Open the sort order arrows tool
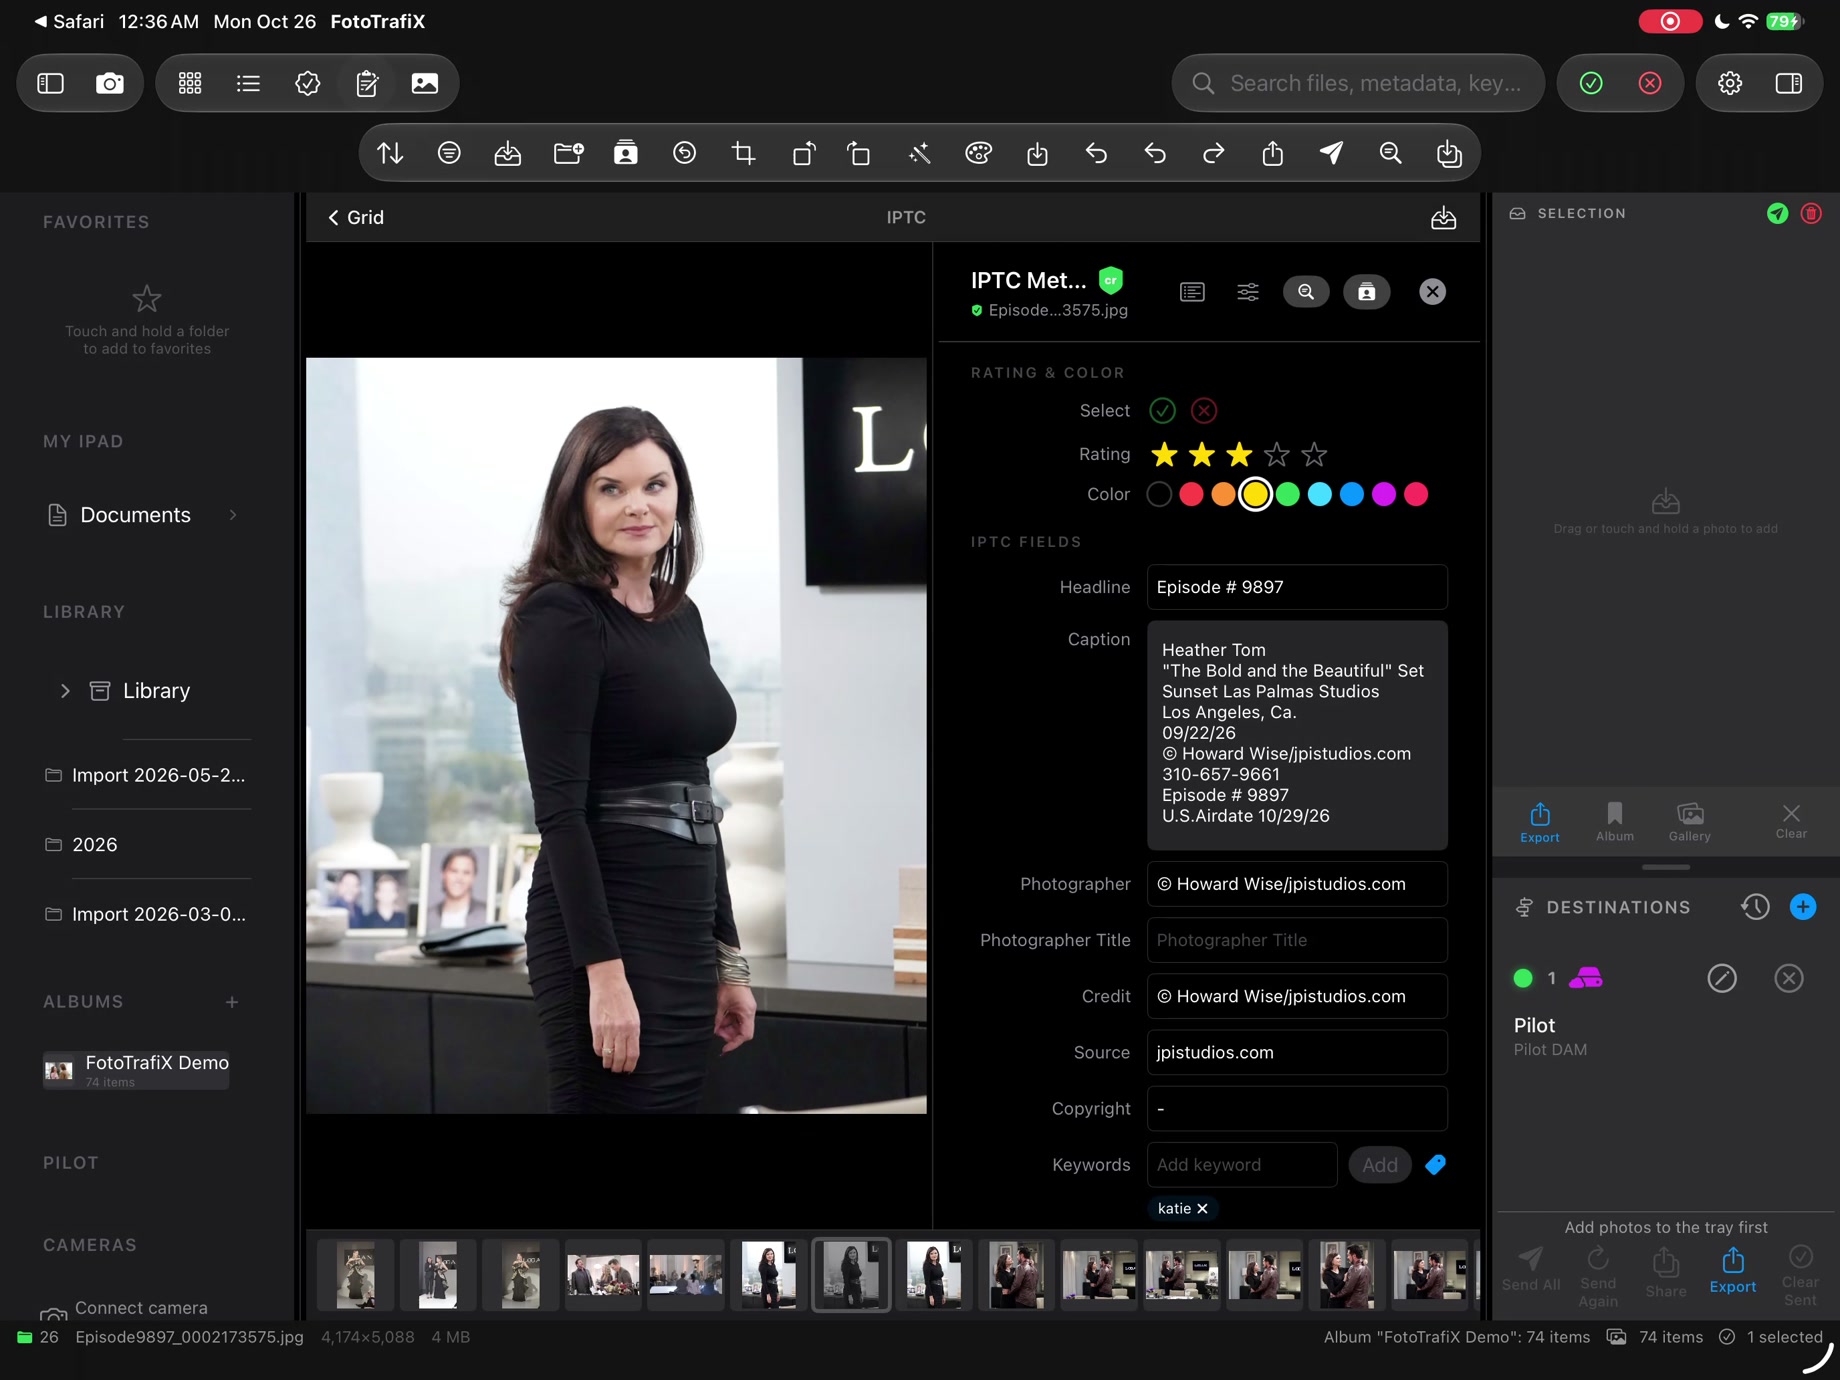The width and height of the screenshot is (1840, 1380). point(390,153)
